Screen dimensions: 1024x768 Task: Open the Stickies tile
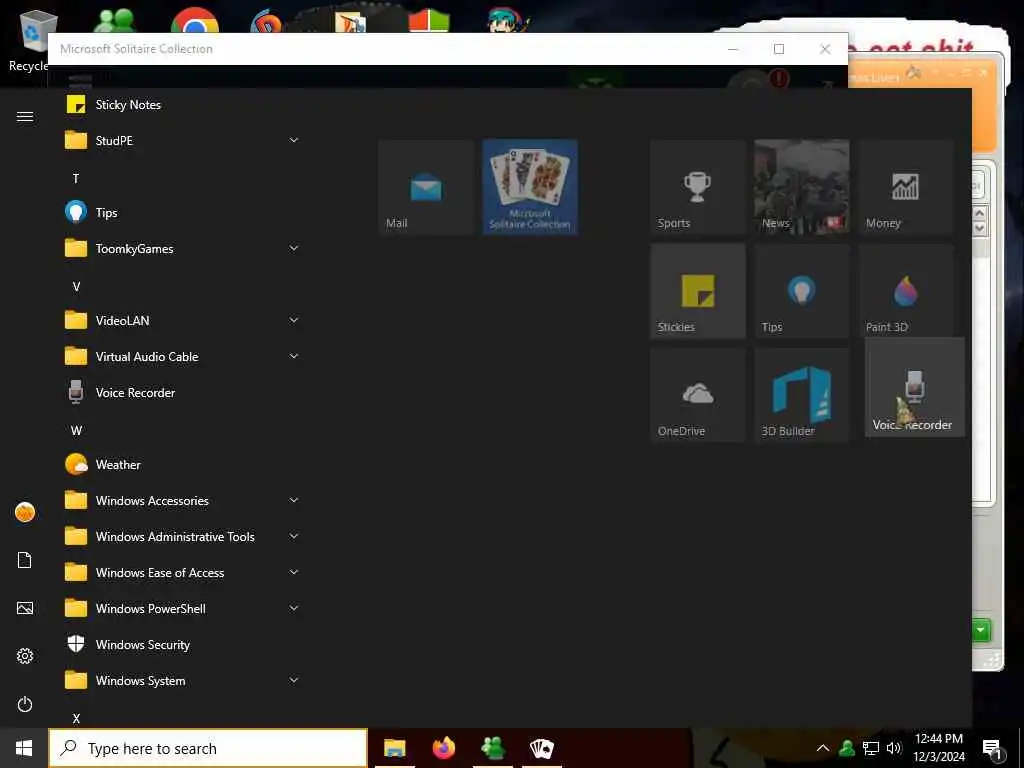(697, 291)
